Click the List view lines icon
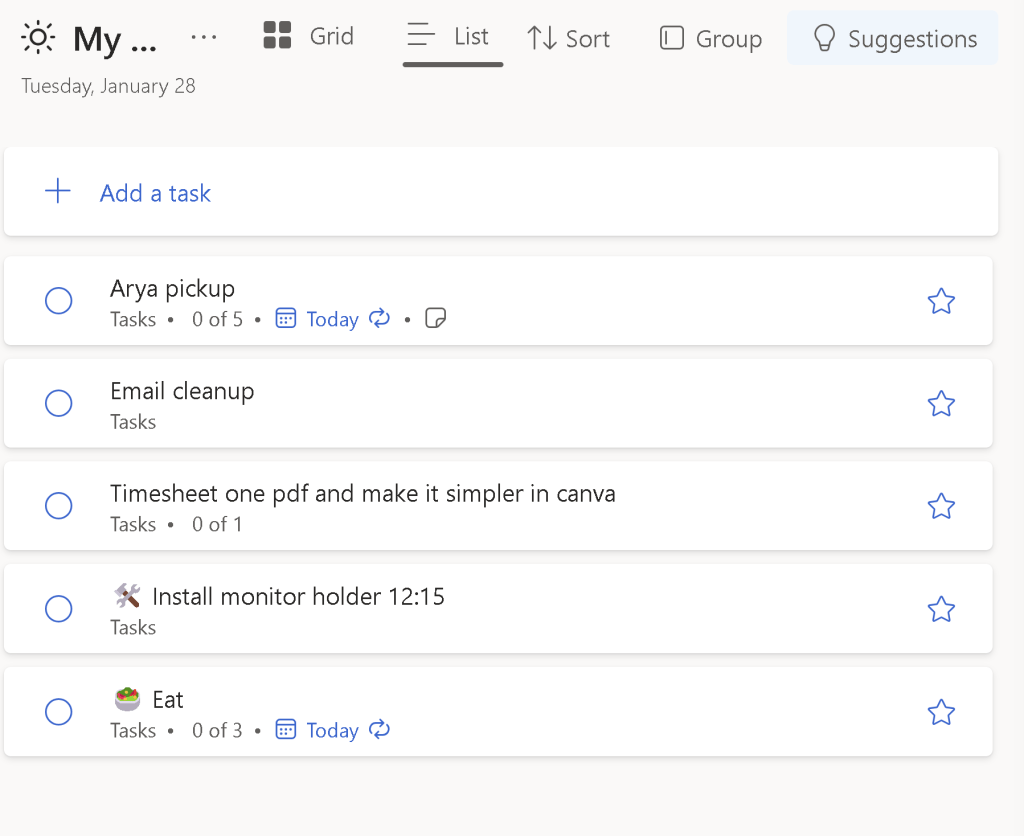The width and height of the screenshot is (1024, 836). tap(421, 35)
